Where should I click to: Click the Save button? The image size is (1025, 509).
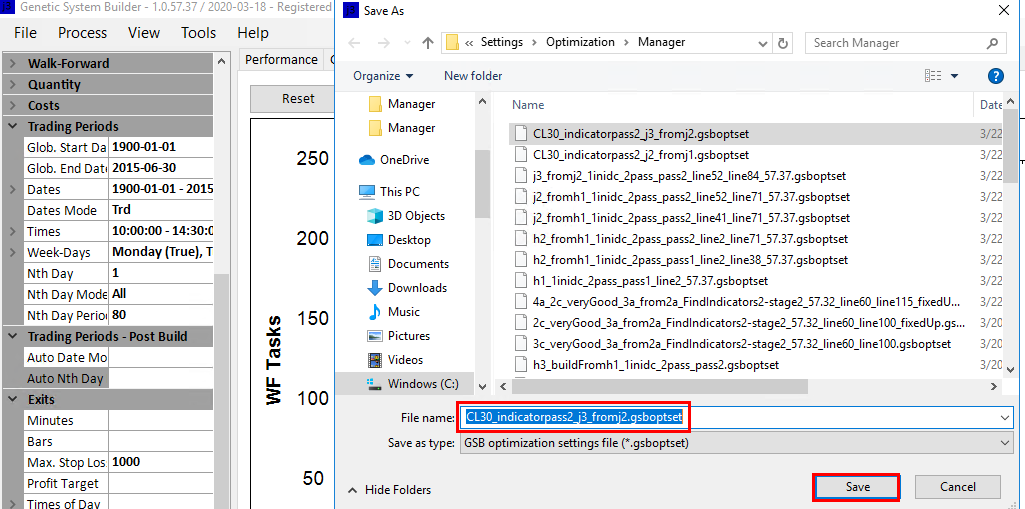point(857,487)
